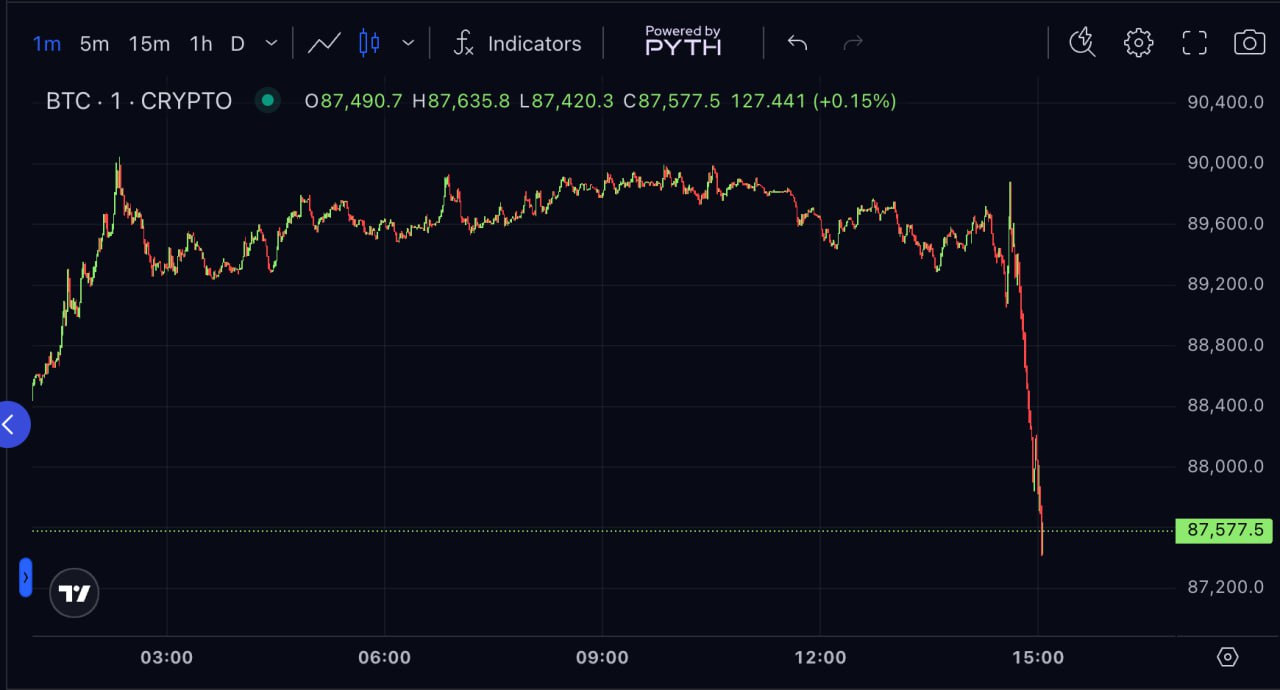
Task: Click the TradingView logo badge
Action: 74,593
